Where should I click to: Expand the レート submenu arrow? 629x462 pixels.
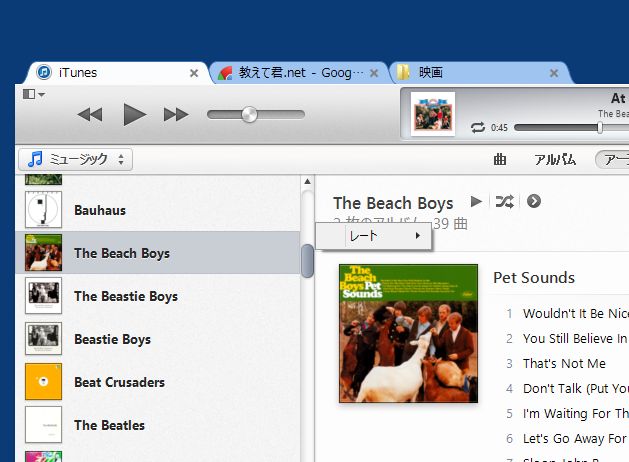[x=418, y=236]
